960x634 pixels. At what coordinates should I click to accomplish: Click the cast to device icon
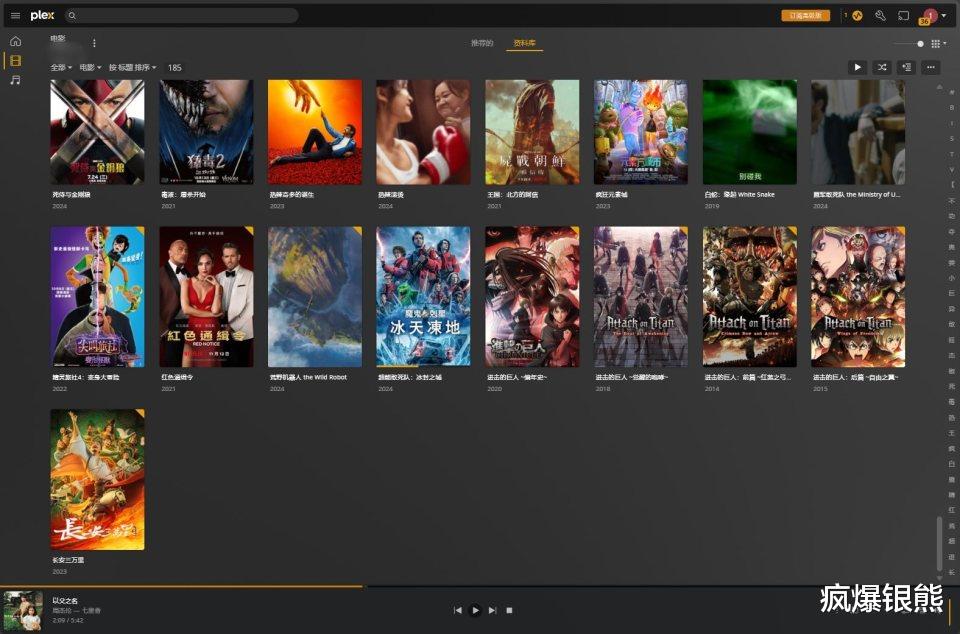click(x=904, y=15)
